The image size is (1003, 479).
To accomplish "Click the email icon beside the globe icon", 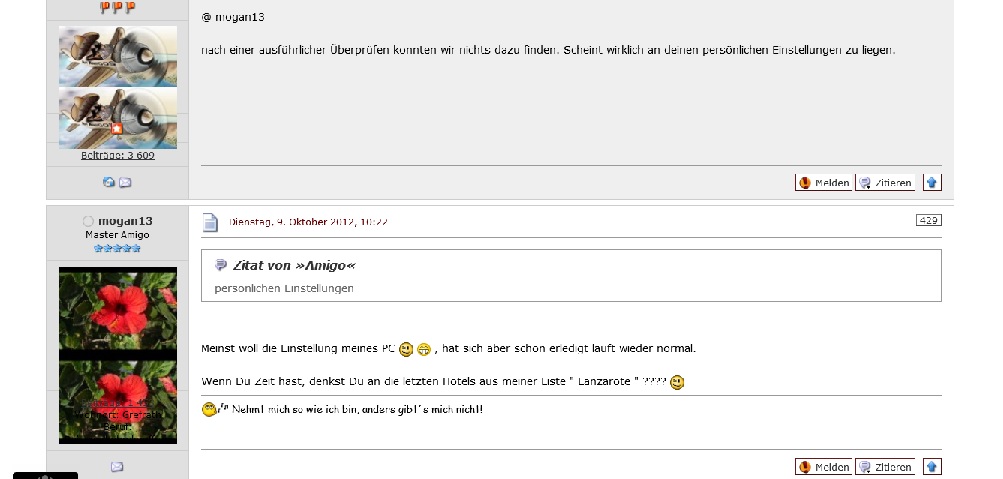I will [x=125, y=183].
